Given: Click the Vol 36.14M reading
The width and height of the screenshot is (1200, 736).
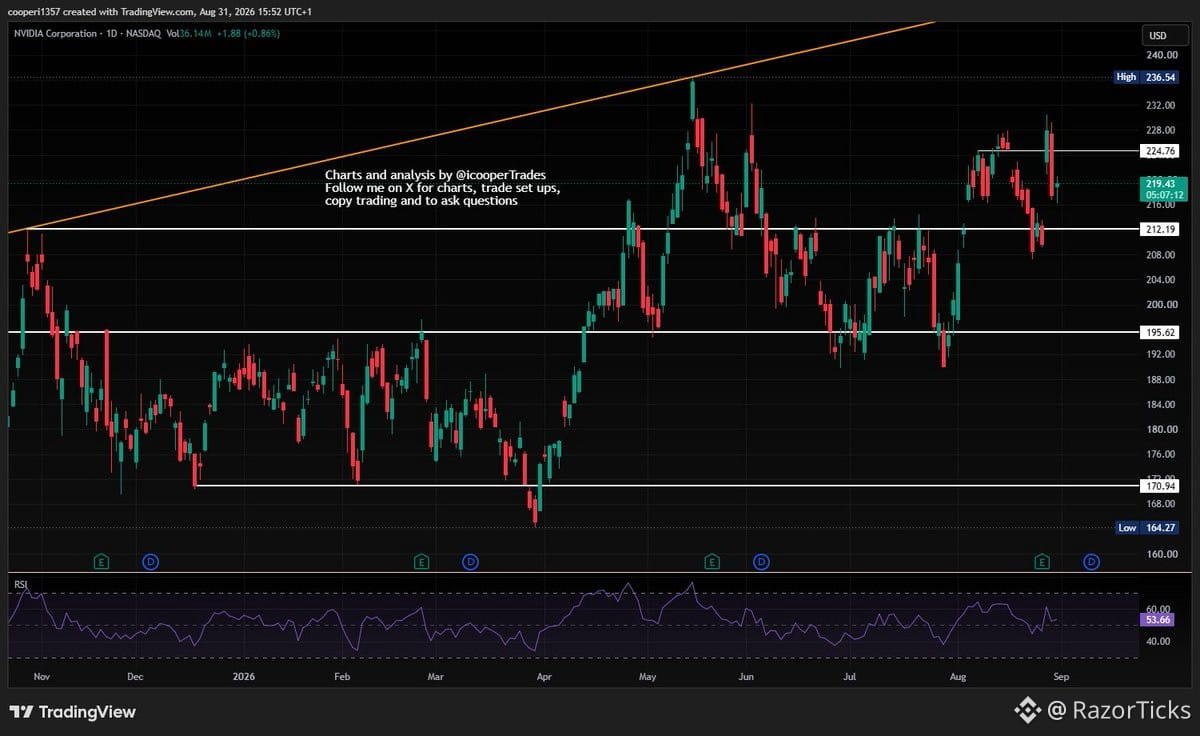Looking at the screenshot, I should point(187,33).
